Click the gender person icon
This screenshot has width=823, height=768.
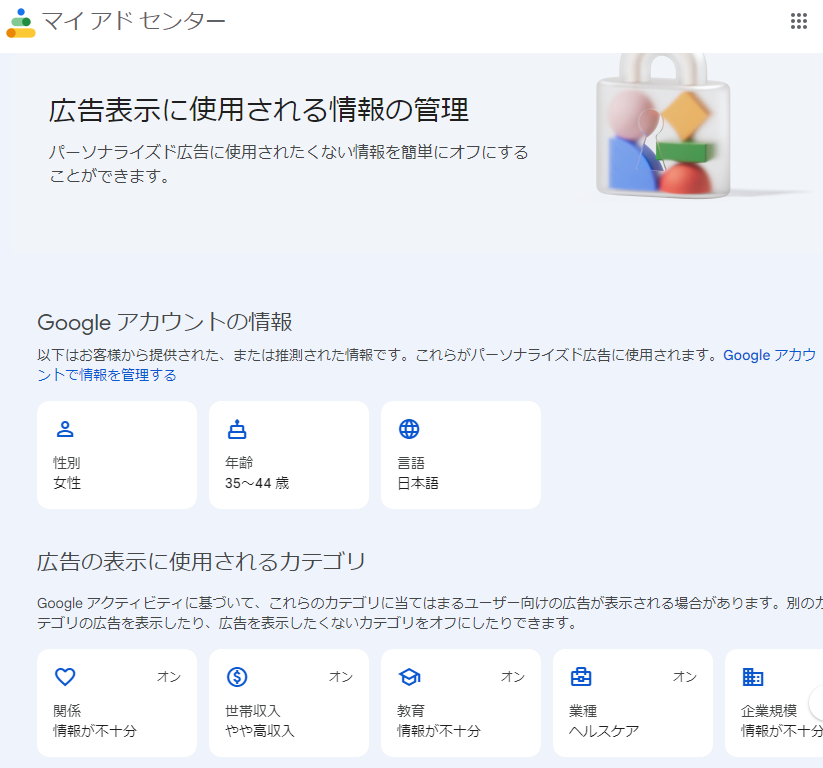point(65,429)
